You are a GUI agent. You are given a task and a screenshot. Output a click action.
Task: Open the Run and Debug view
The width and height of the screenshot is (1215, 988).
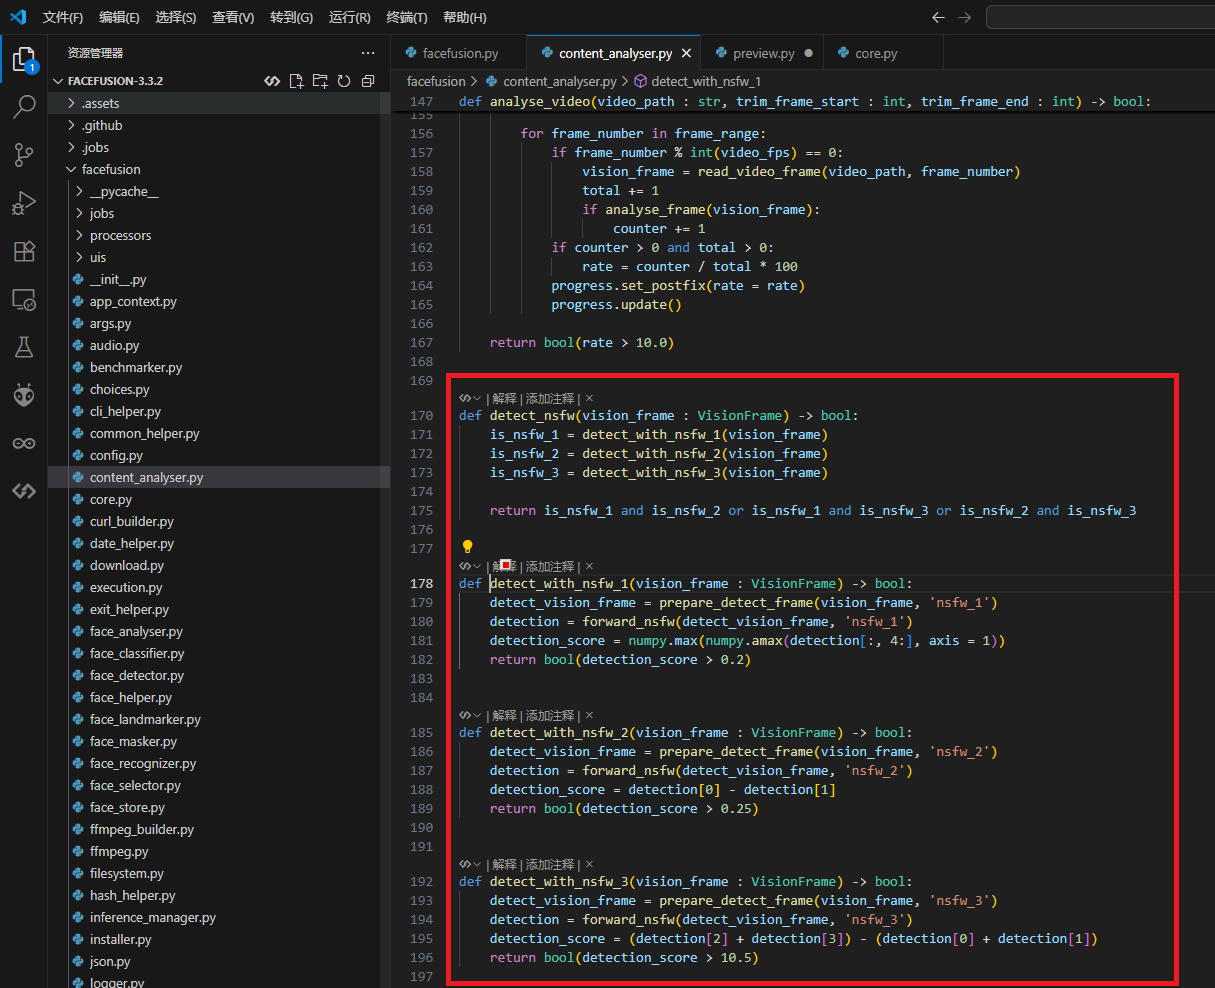pos(24,203)
